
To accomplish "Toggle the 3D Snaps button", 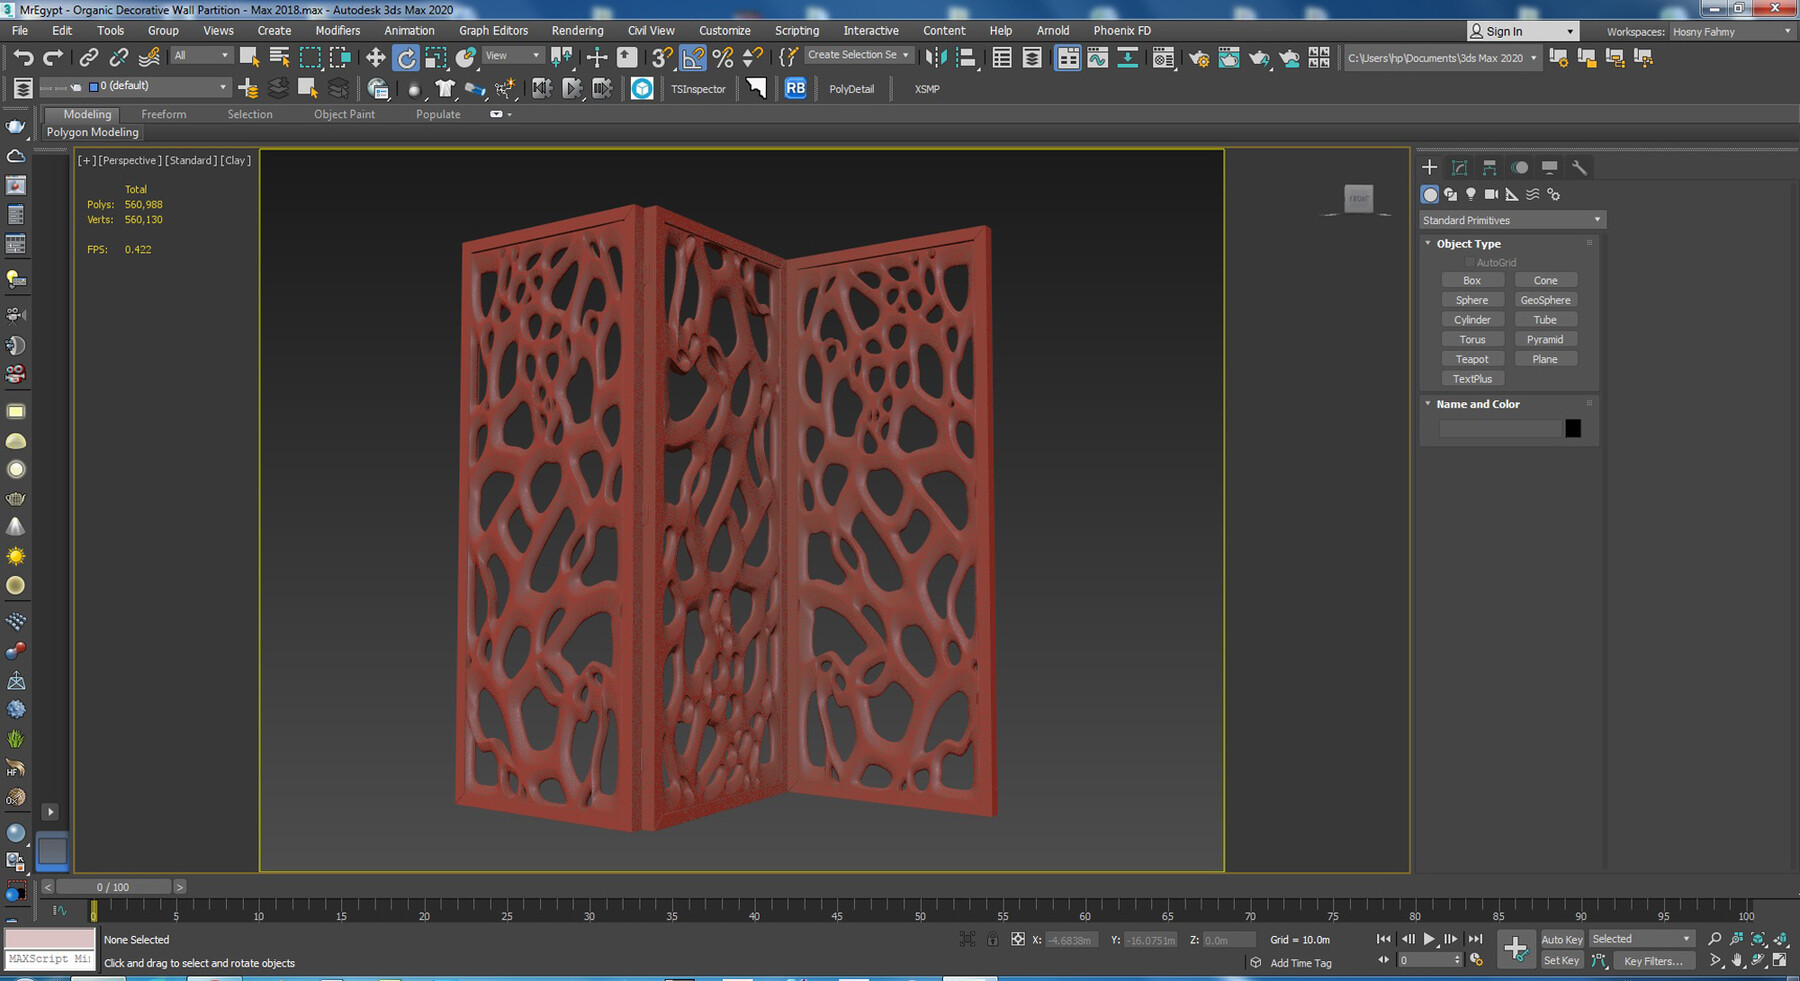I will pos(660,57).
